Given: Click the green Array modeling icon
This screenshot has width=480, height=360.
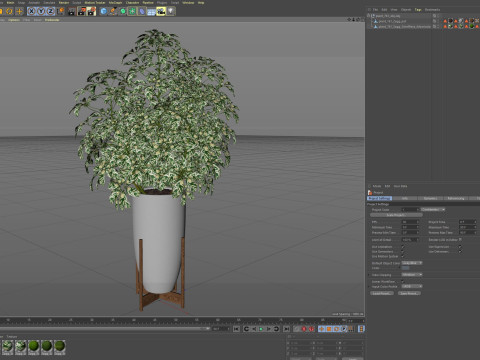Looking at the screenshot, I should (132, 11).
